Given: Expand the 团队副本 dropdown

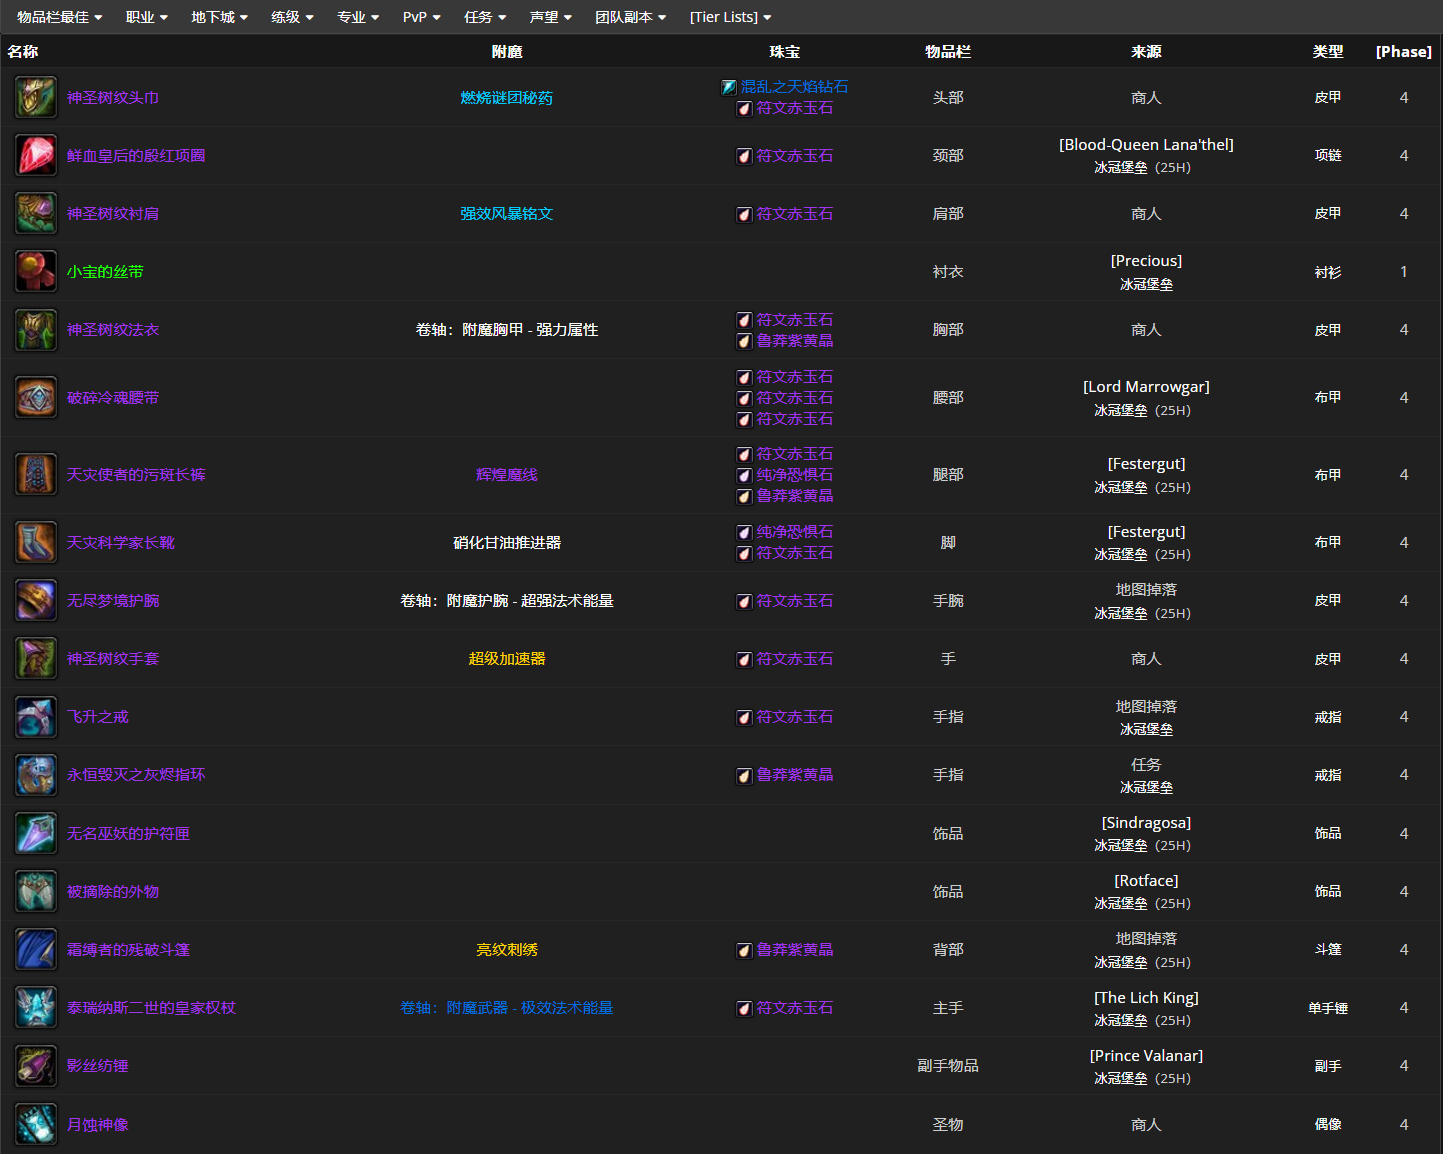Looking at the screenshot, I should 630,17.
